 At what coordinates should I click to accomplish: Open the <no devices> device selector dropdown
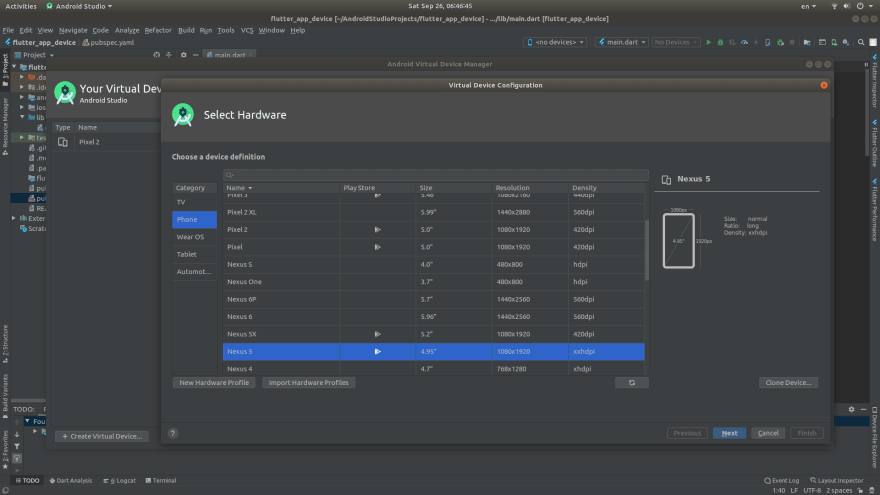[555, 42]
